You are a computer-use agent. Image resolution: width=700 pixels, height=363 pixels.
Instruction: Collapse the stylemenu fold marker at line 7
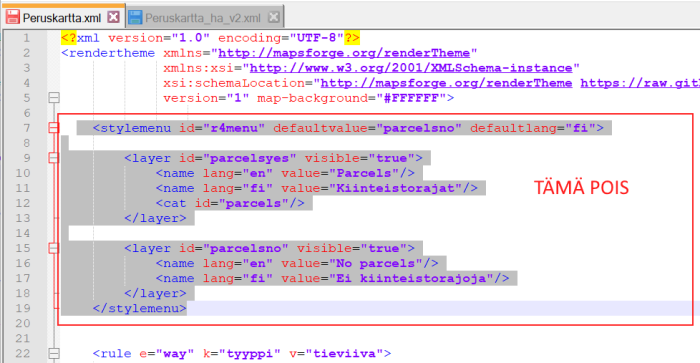click(54, 128)
